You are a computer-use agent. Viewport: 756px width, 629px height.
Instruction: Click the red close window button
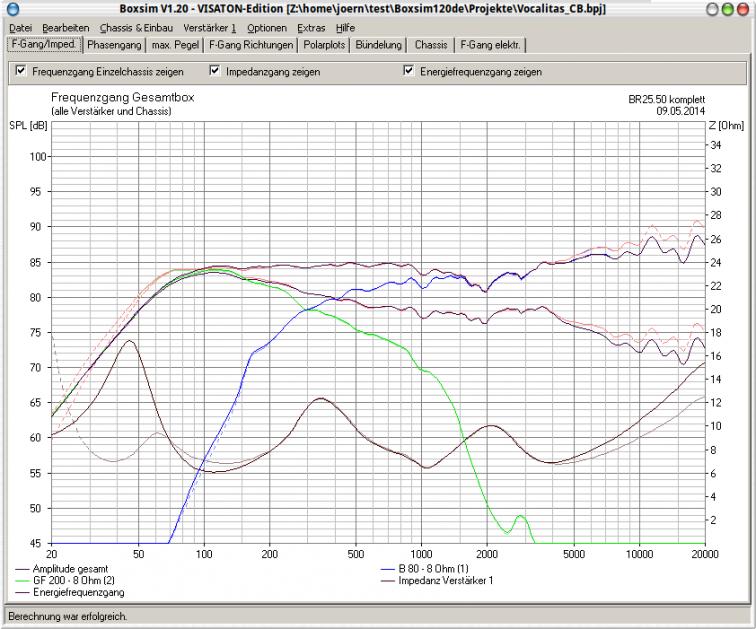pos(743,9)
